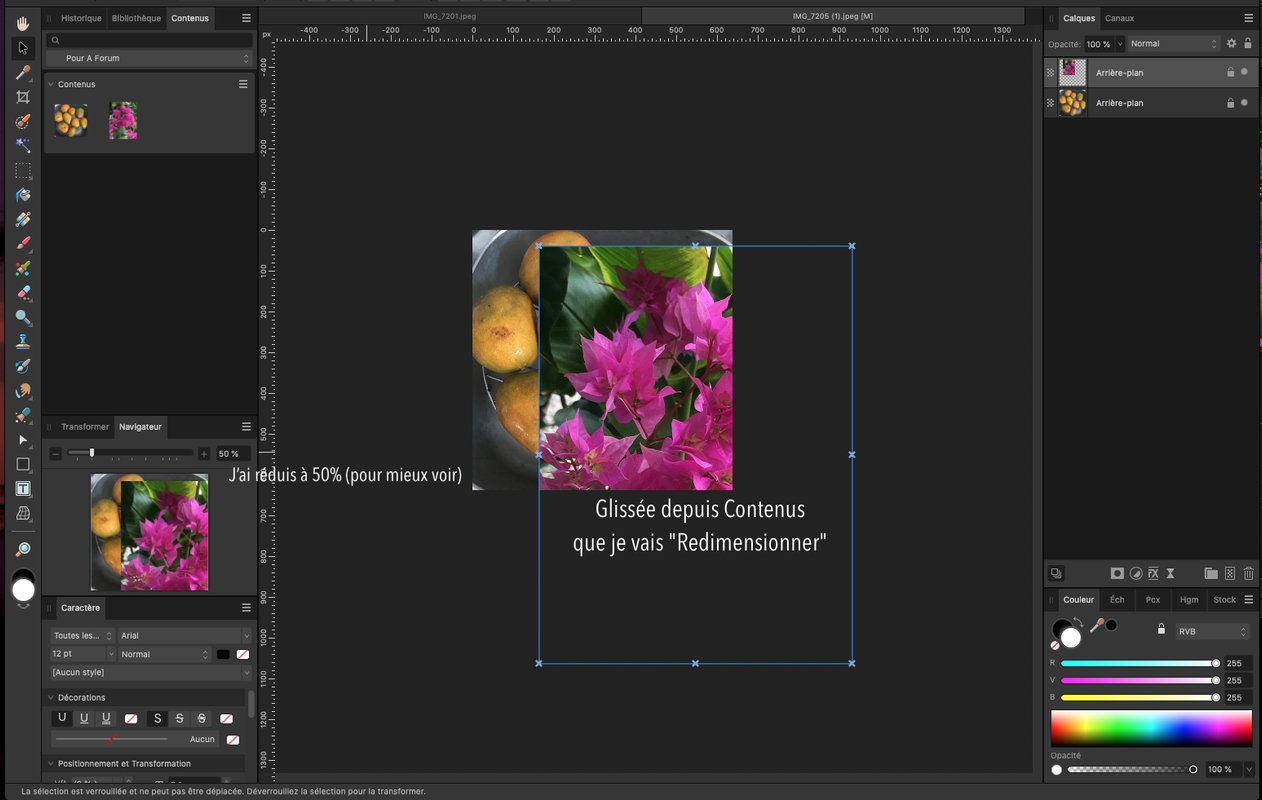The height and width of the screenshot is (800, 1262).
Task: Select the Selection Brush tool
Action: (x=23, y=121)
